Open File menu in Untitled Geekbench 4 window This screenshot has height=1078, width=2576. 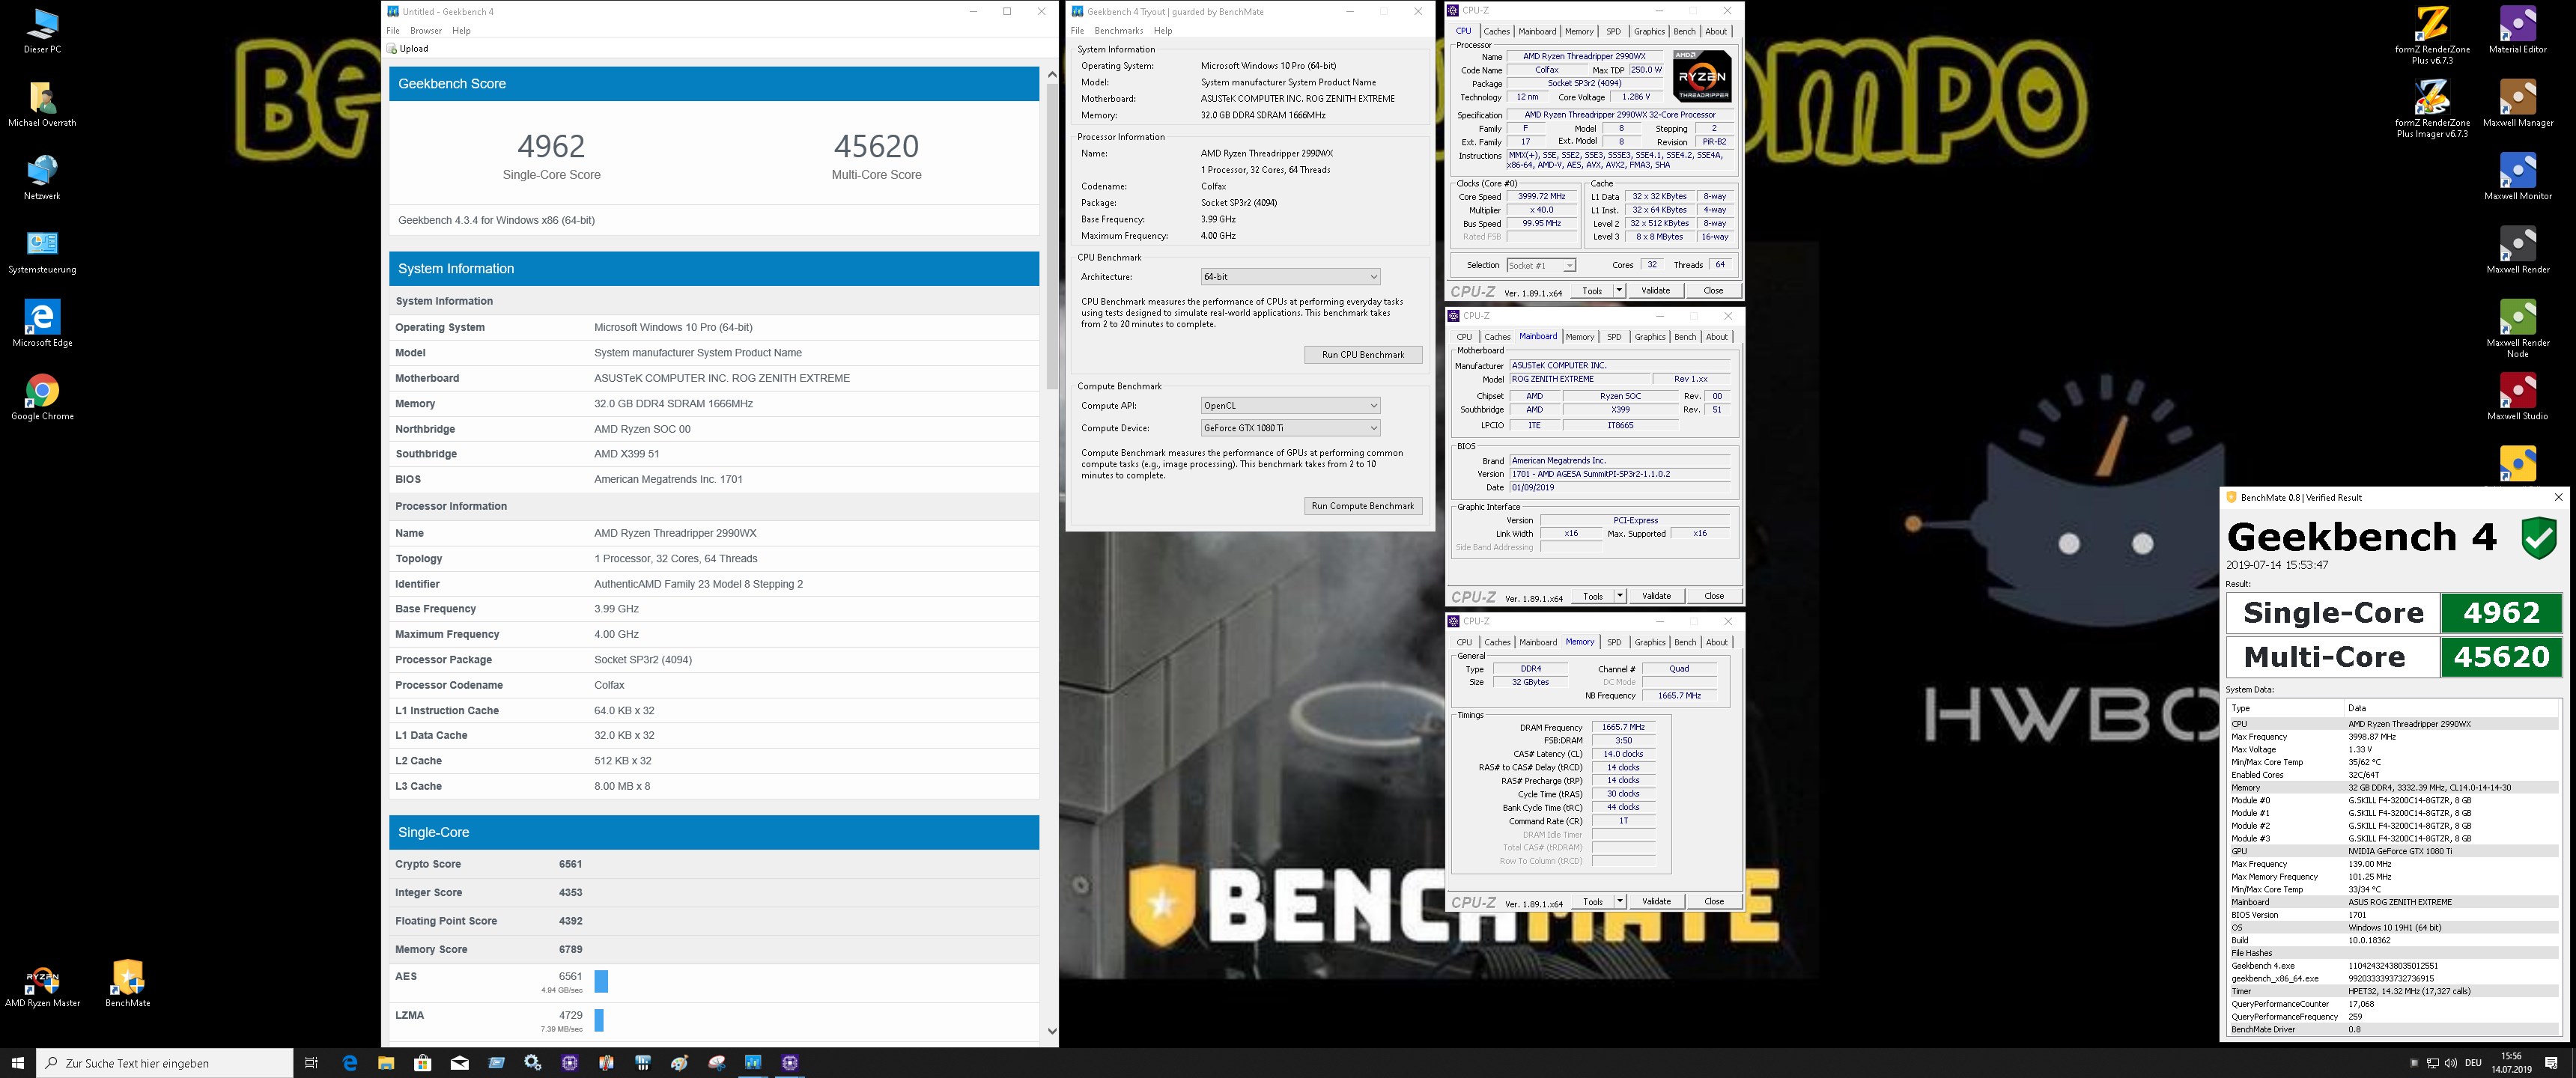click(393, 31)
